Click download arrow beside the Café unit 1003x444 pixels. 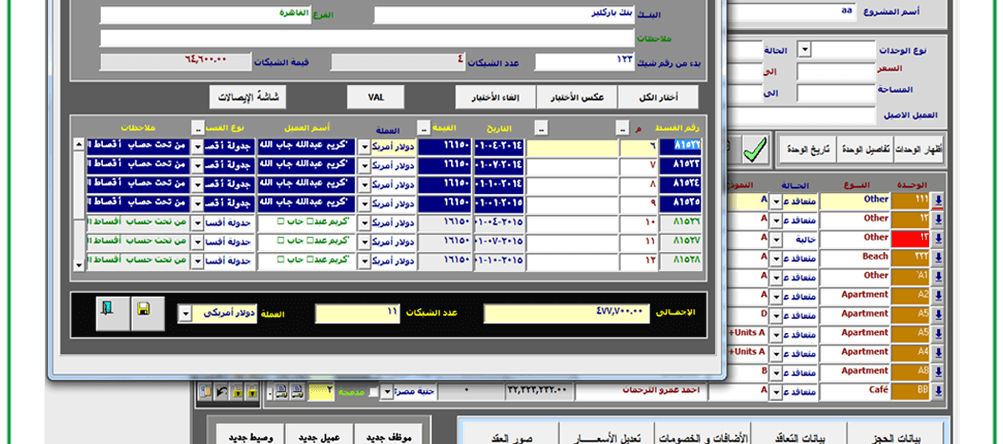(938, 390)
